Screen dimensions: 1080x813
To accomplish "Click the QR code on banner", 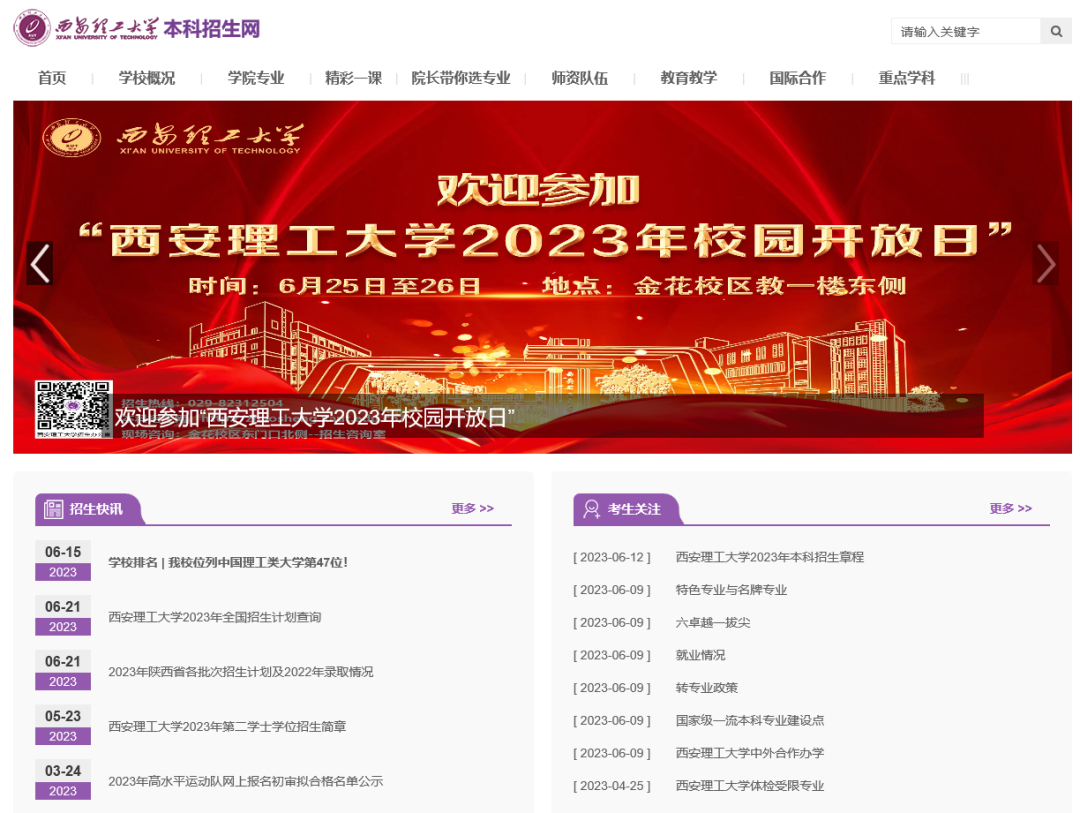I will (73, 410).
